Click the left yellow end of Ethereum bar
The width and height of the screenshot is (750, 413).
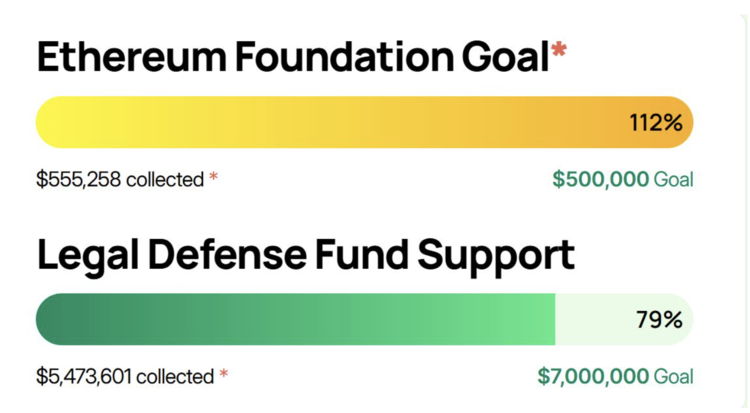(57, 122)
